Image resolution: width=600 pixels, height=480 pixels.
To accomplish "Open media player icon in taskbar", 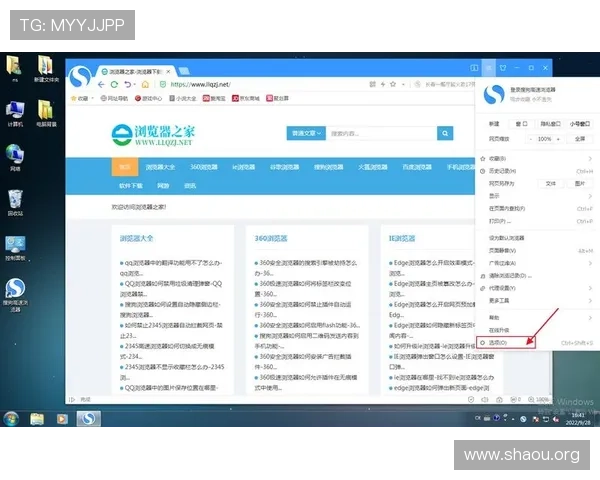I will (62, 419).
